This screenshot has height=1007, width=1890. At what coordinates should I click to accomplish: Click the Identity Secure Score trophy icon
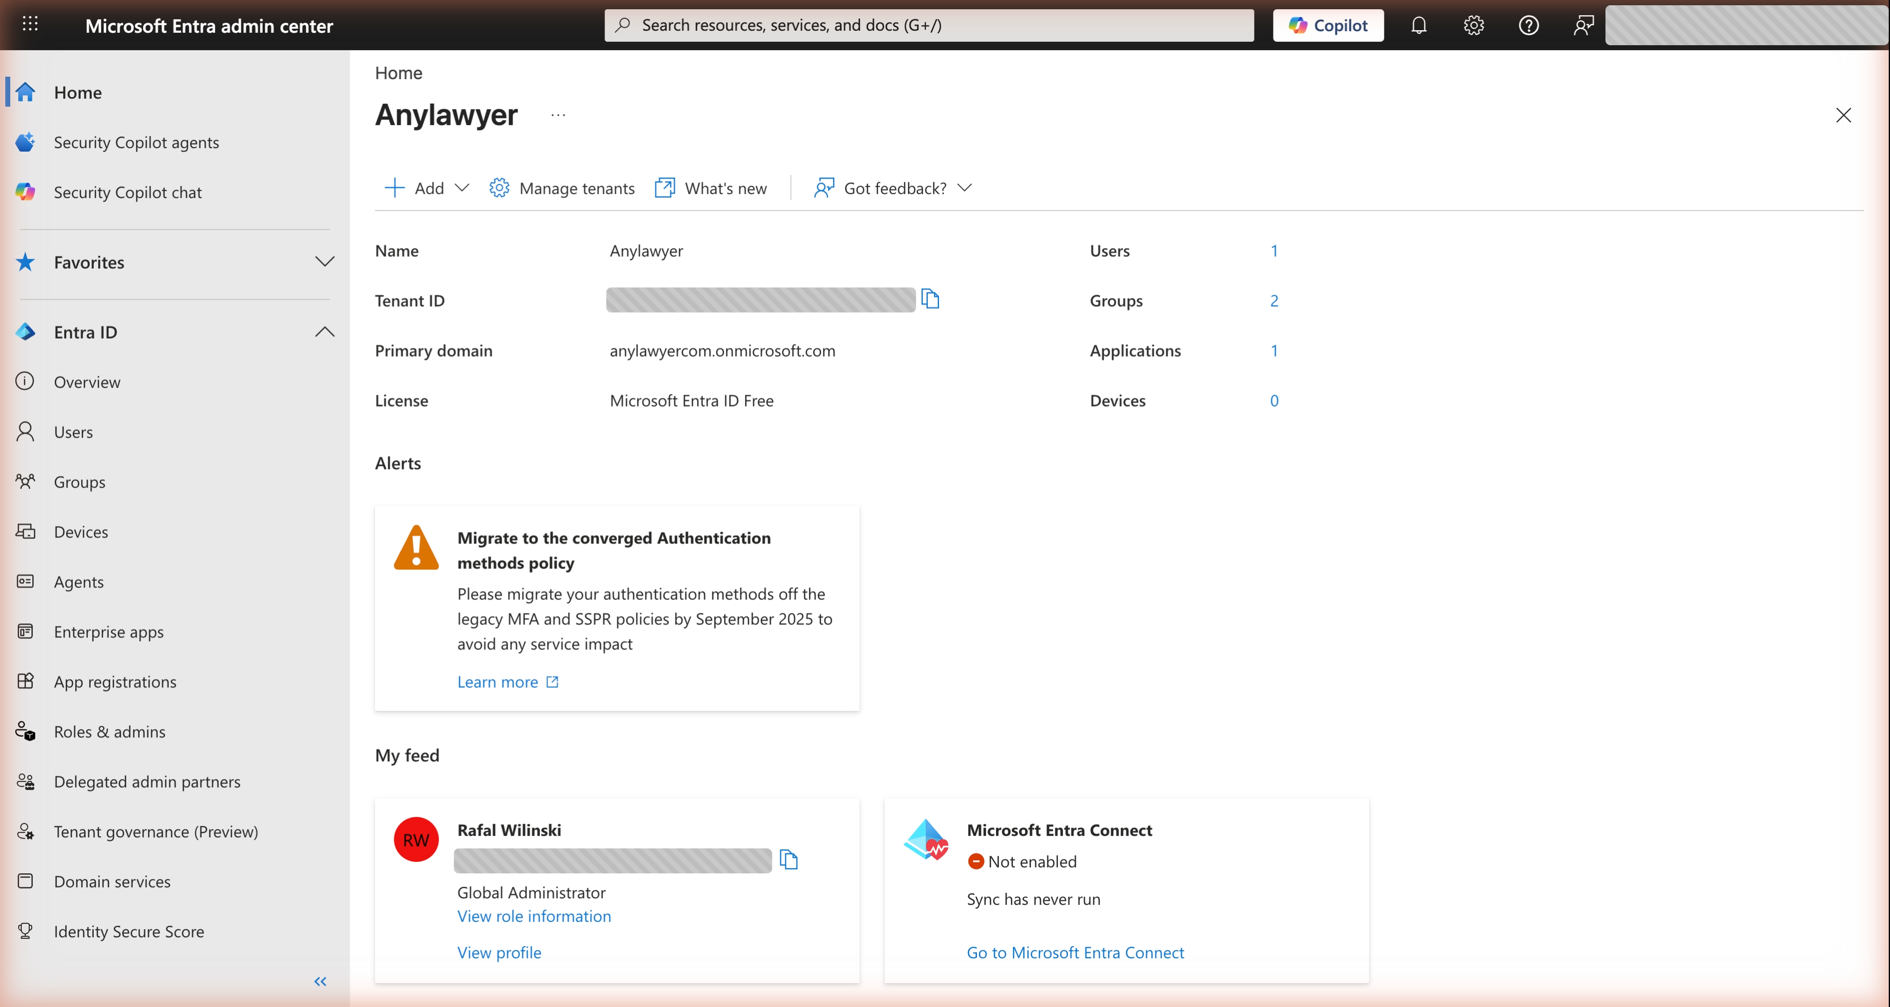point(26,931)
